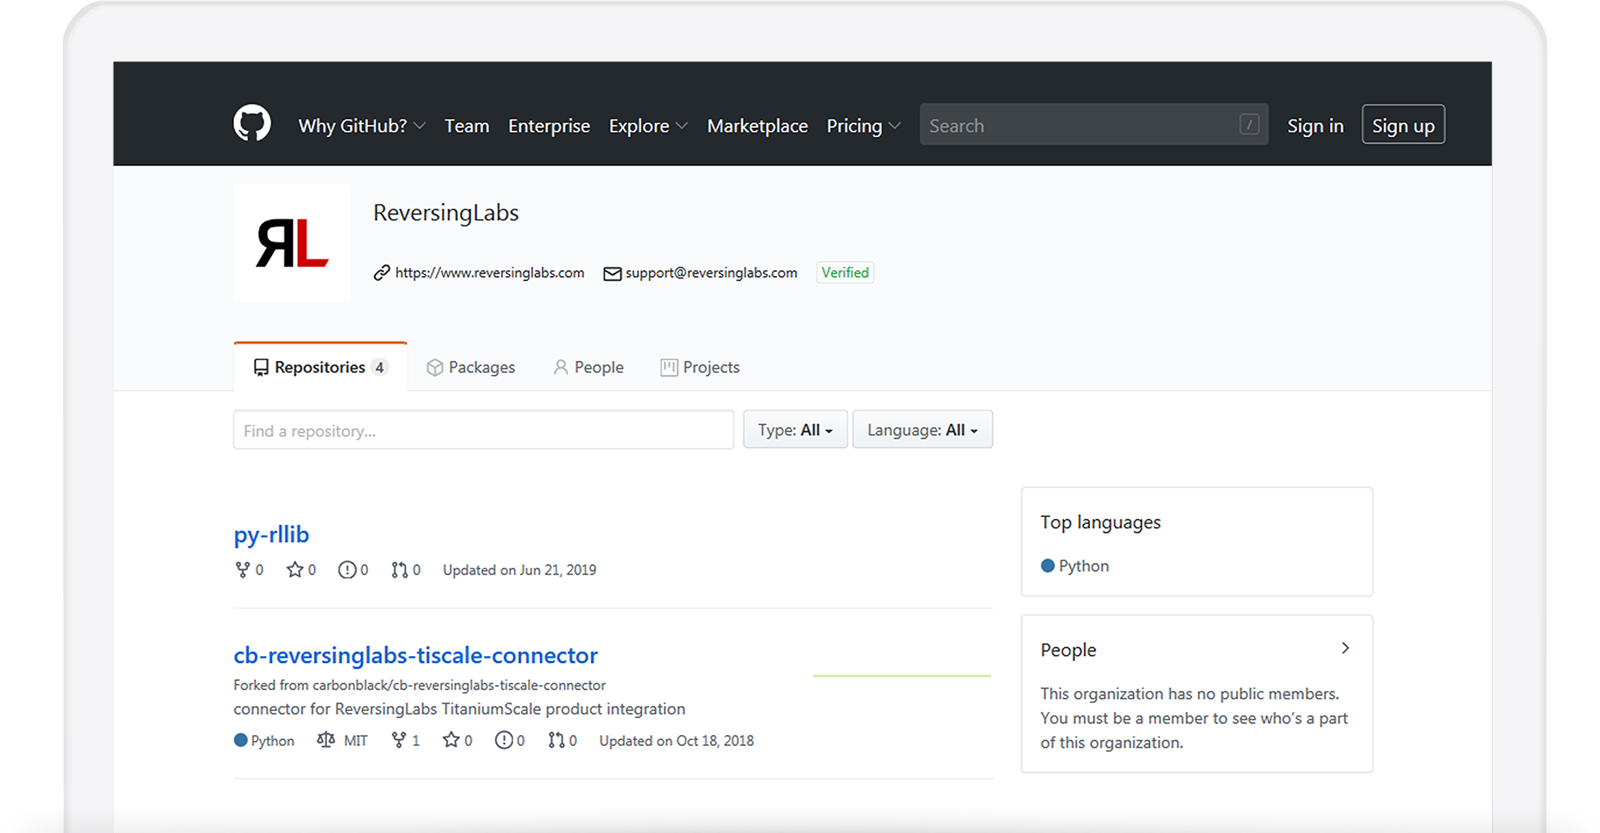Click fork count icon for cb-reversinglabs-tiscale-connector

click(x=399, y=740)
